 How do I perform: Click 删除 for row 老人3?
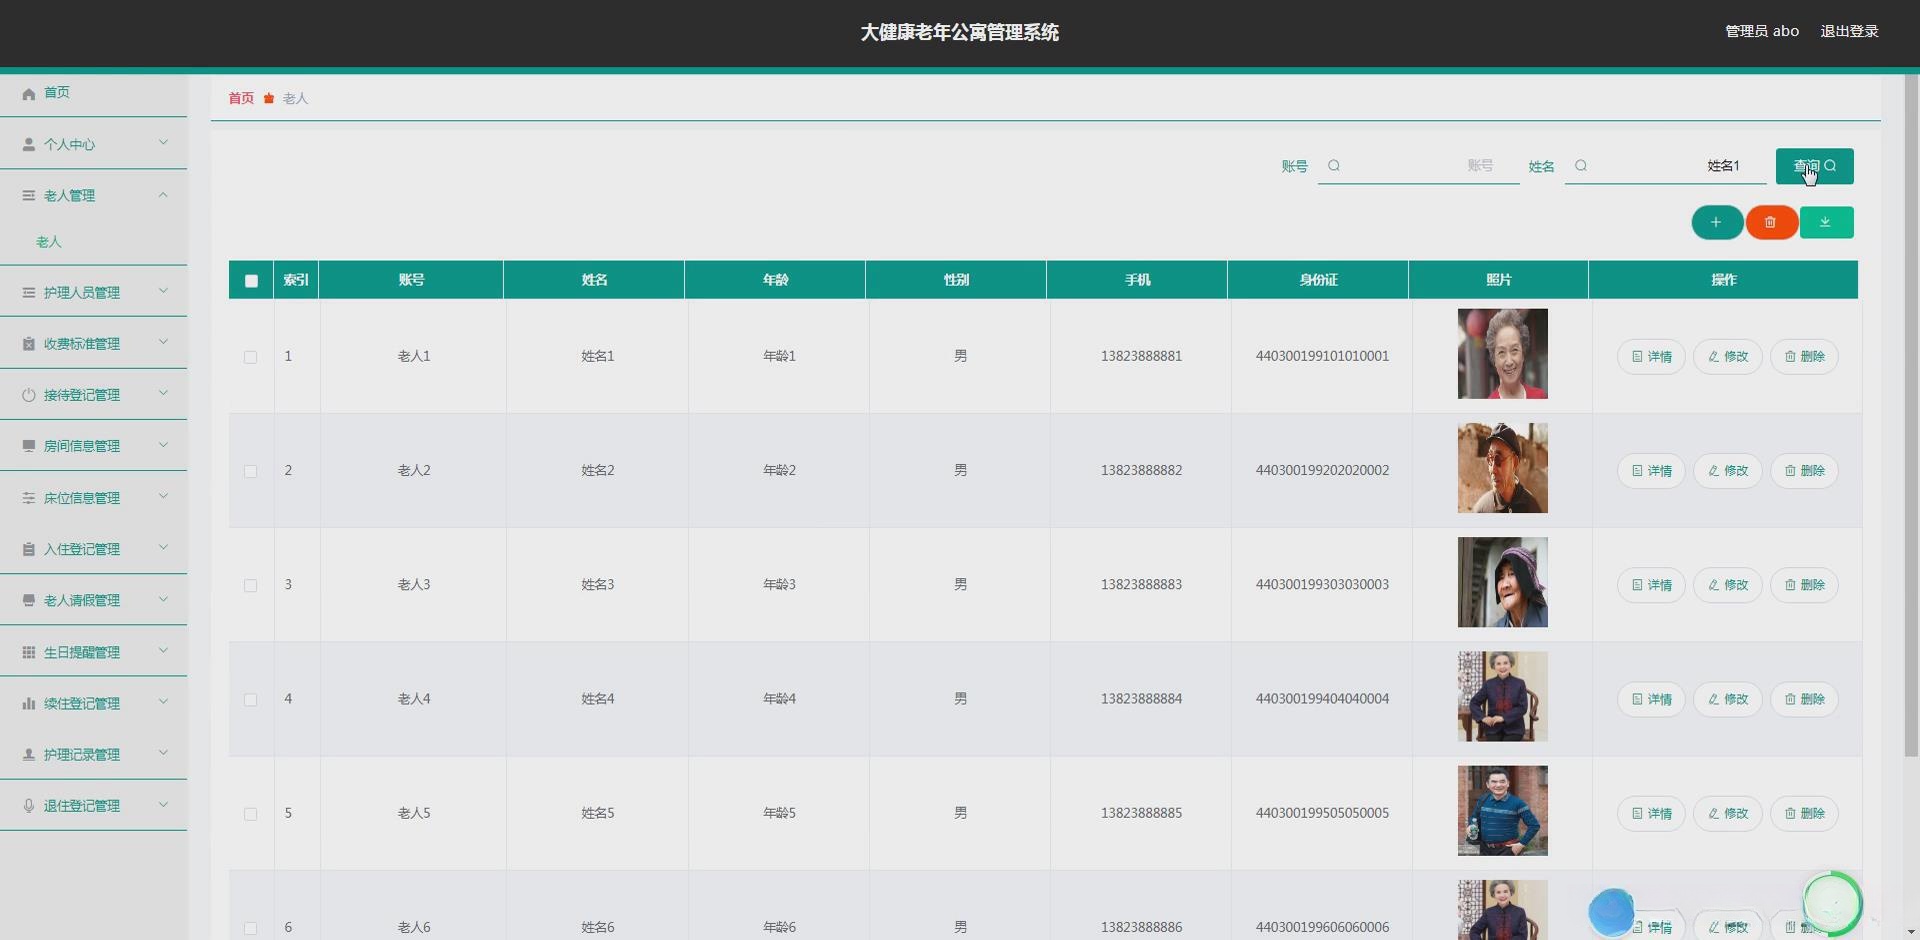pyautogui.click(x=1805, y=585)
